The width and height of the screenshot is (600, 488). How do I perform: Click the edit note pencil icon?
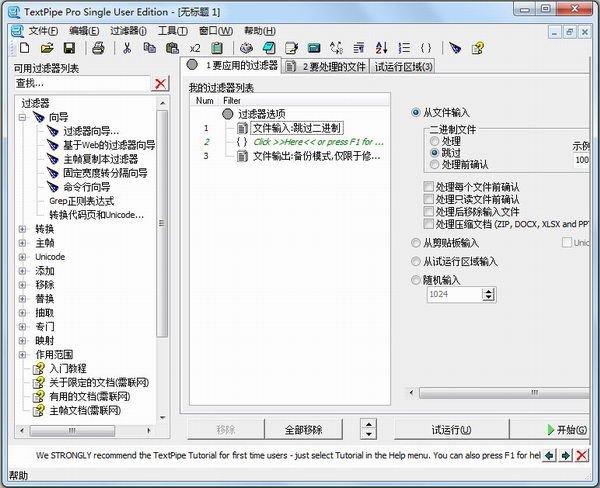[x=292, y=48]
